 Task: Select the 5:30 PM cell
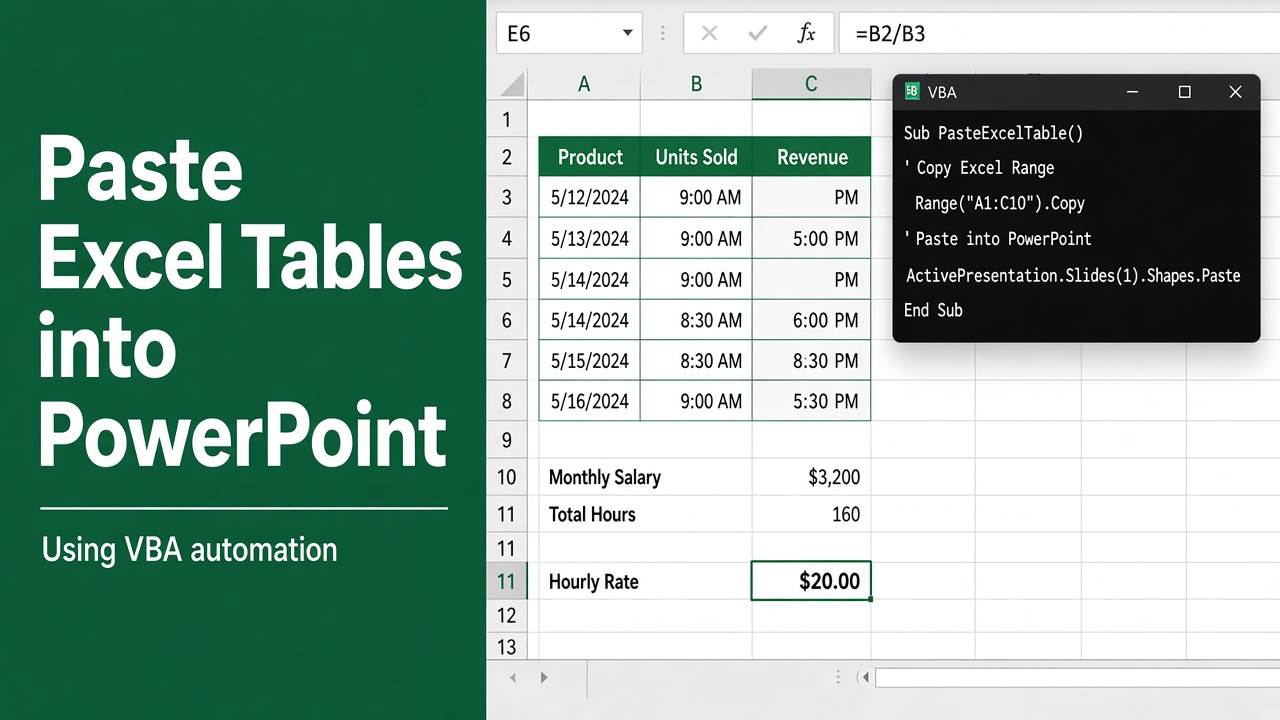tap(812, 401)
